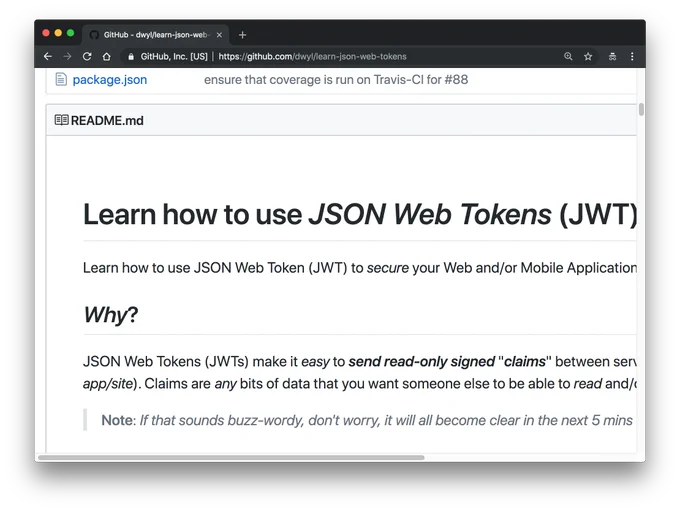Open the package.json file link

click(110, 80)
